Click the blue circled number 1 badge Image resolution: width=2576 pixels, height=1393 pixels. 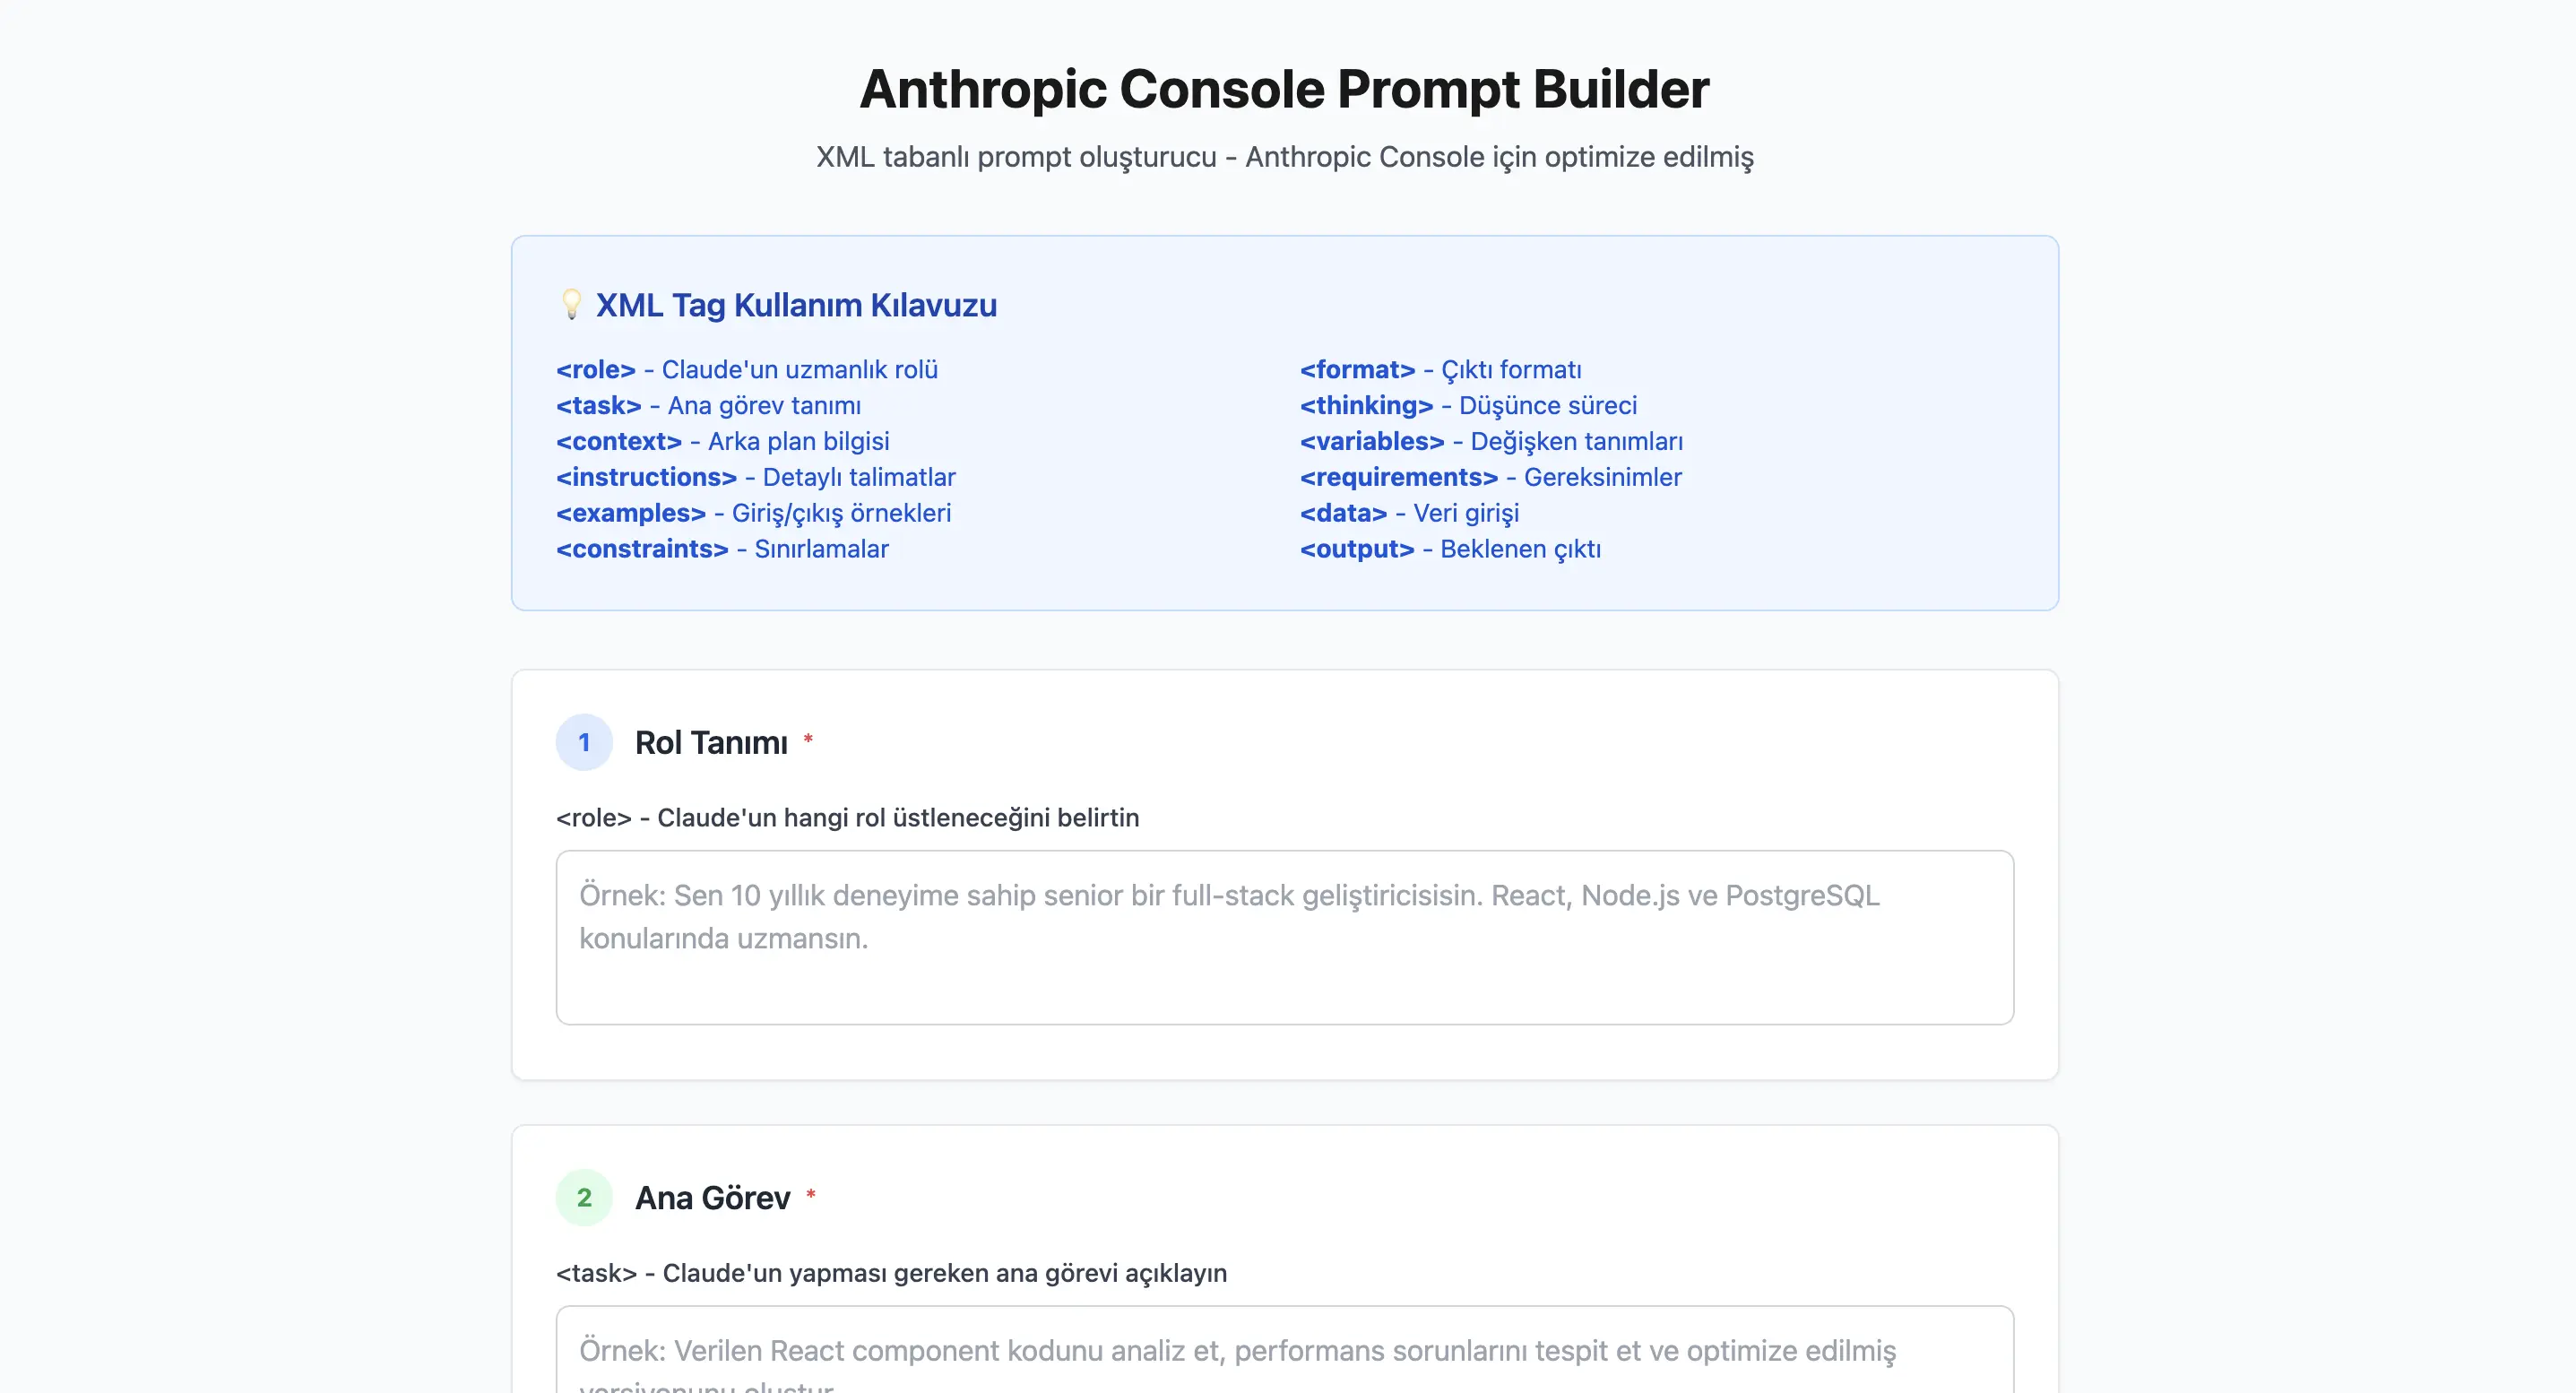[584, 742]
